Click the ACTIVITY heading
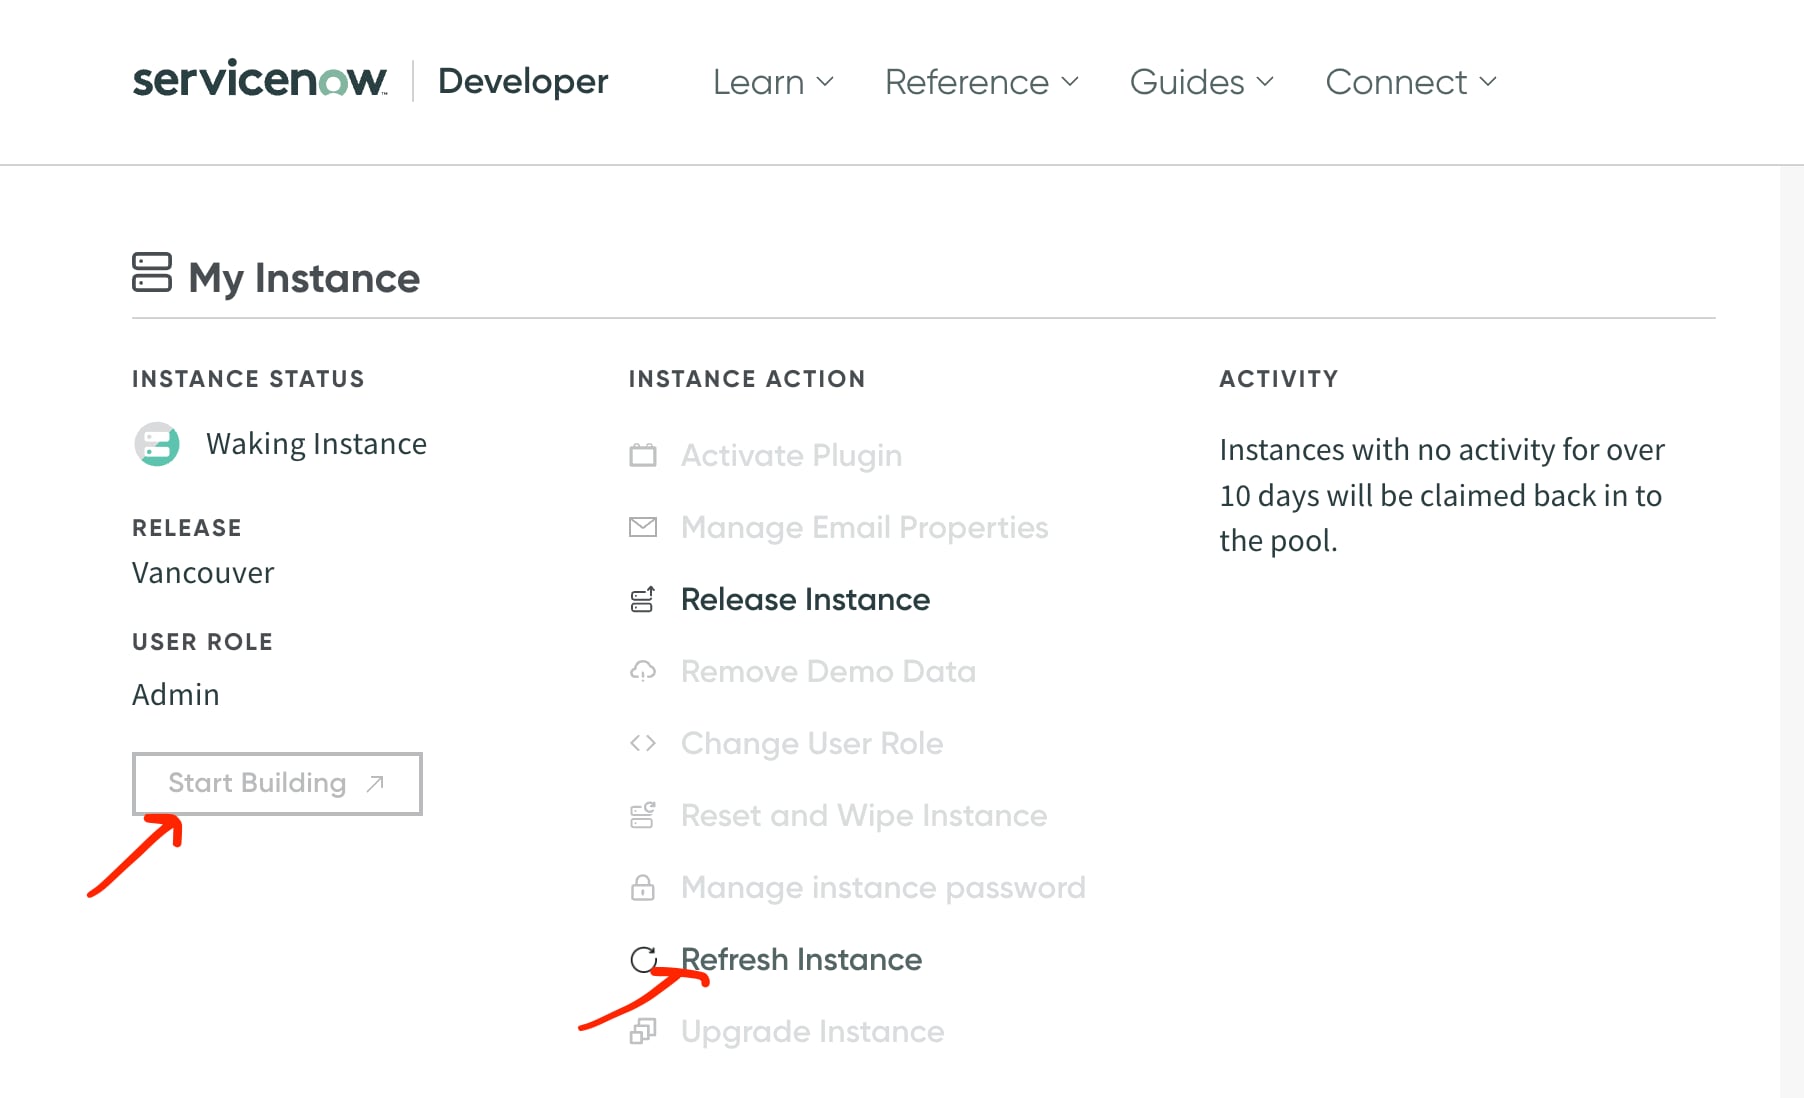Image resolution: width=1804 pixels, height=1098 pixels. [1279, 379]
